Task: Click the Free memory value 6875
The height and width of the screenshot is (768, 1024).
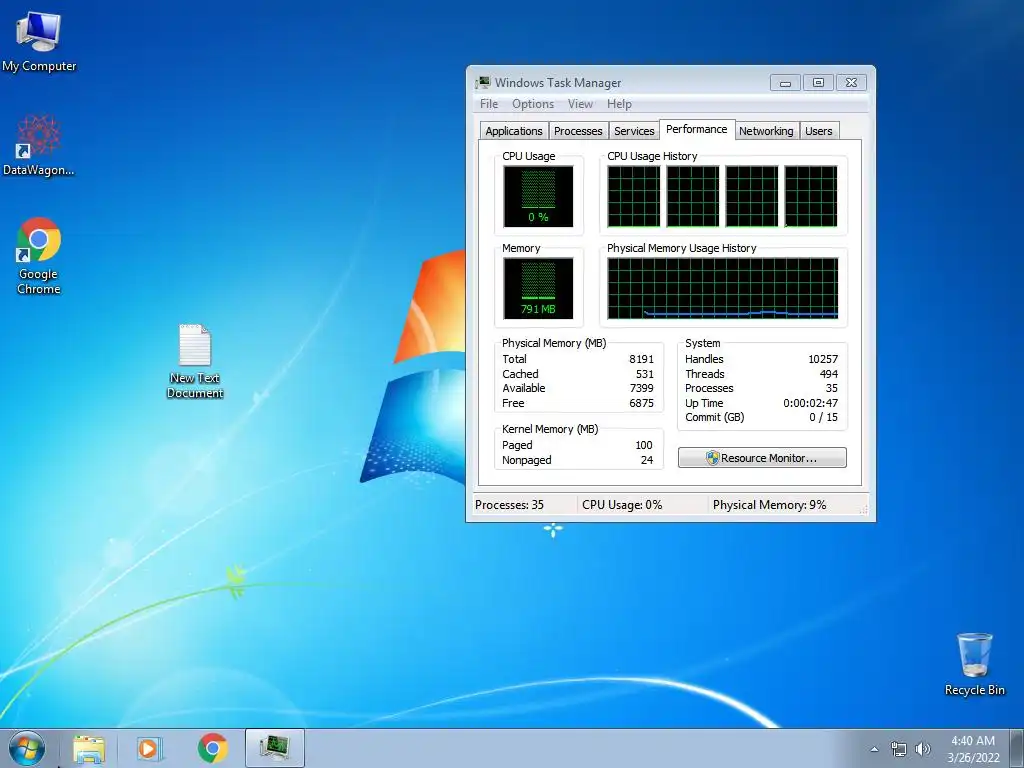Action: pyautogui.click(x=641, y=403)
